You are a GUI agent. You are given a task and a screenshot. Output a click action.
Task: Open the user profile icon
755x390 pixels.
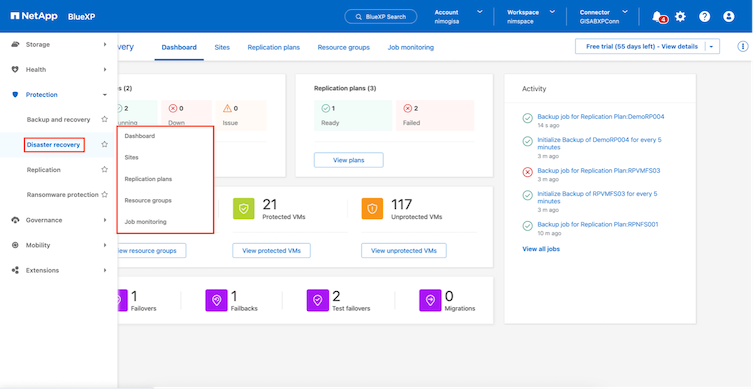729,17
